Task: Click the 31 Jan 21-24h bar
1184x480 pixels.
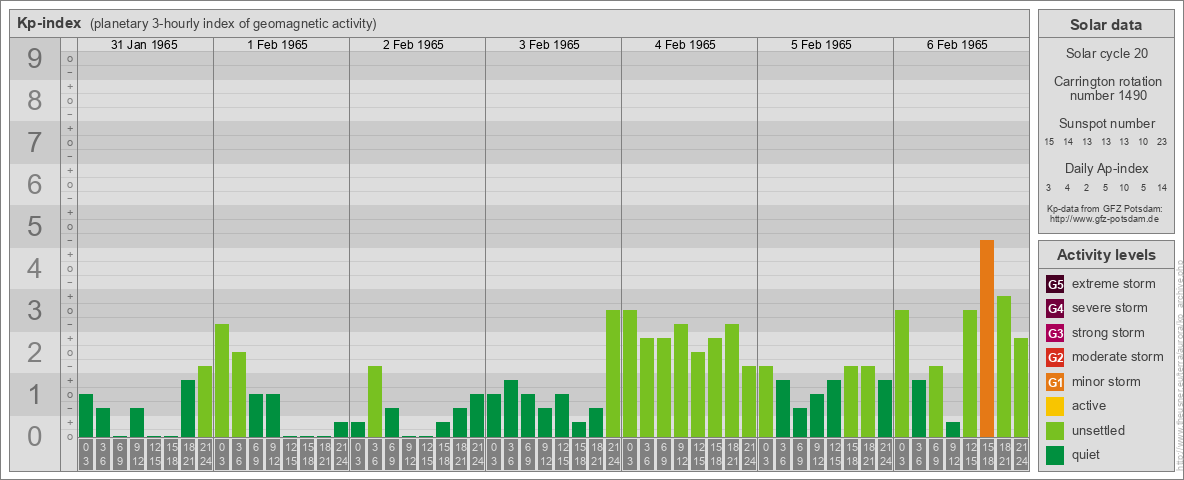Action: (x=205, y=402)
